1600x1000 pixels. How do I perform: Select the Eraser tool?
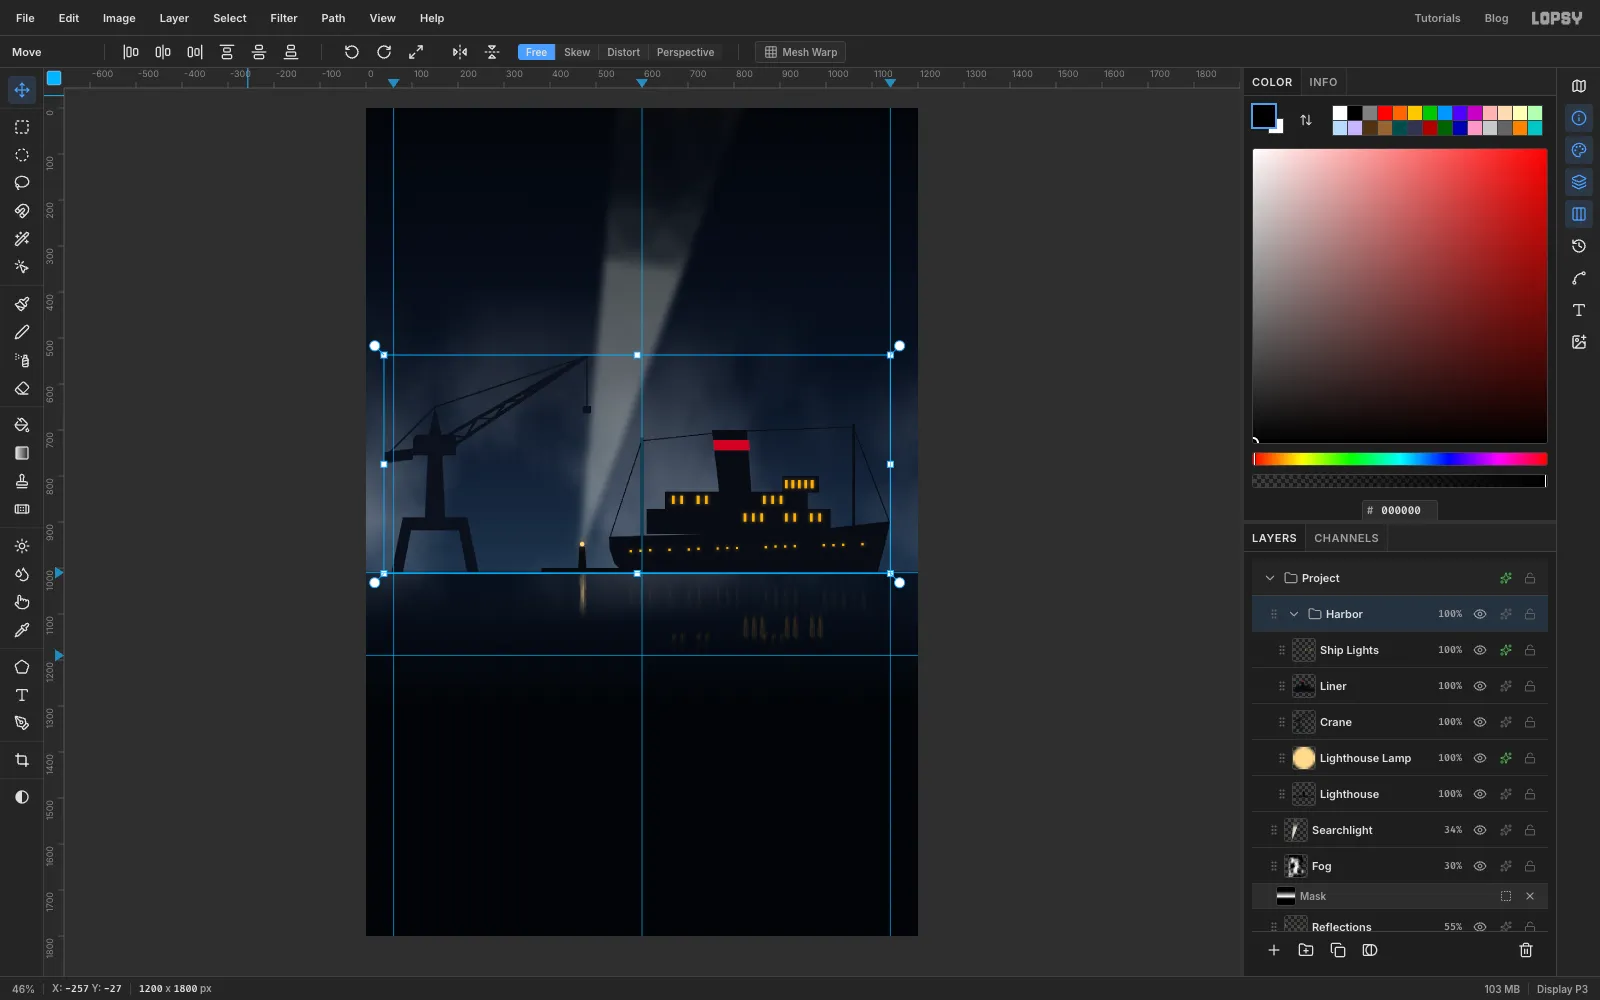22,388
